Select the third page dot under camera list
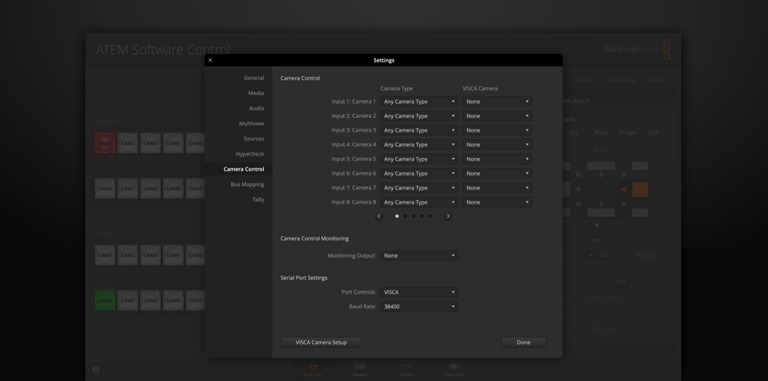This screenshot has height=381, width=768. point(413,216)
